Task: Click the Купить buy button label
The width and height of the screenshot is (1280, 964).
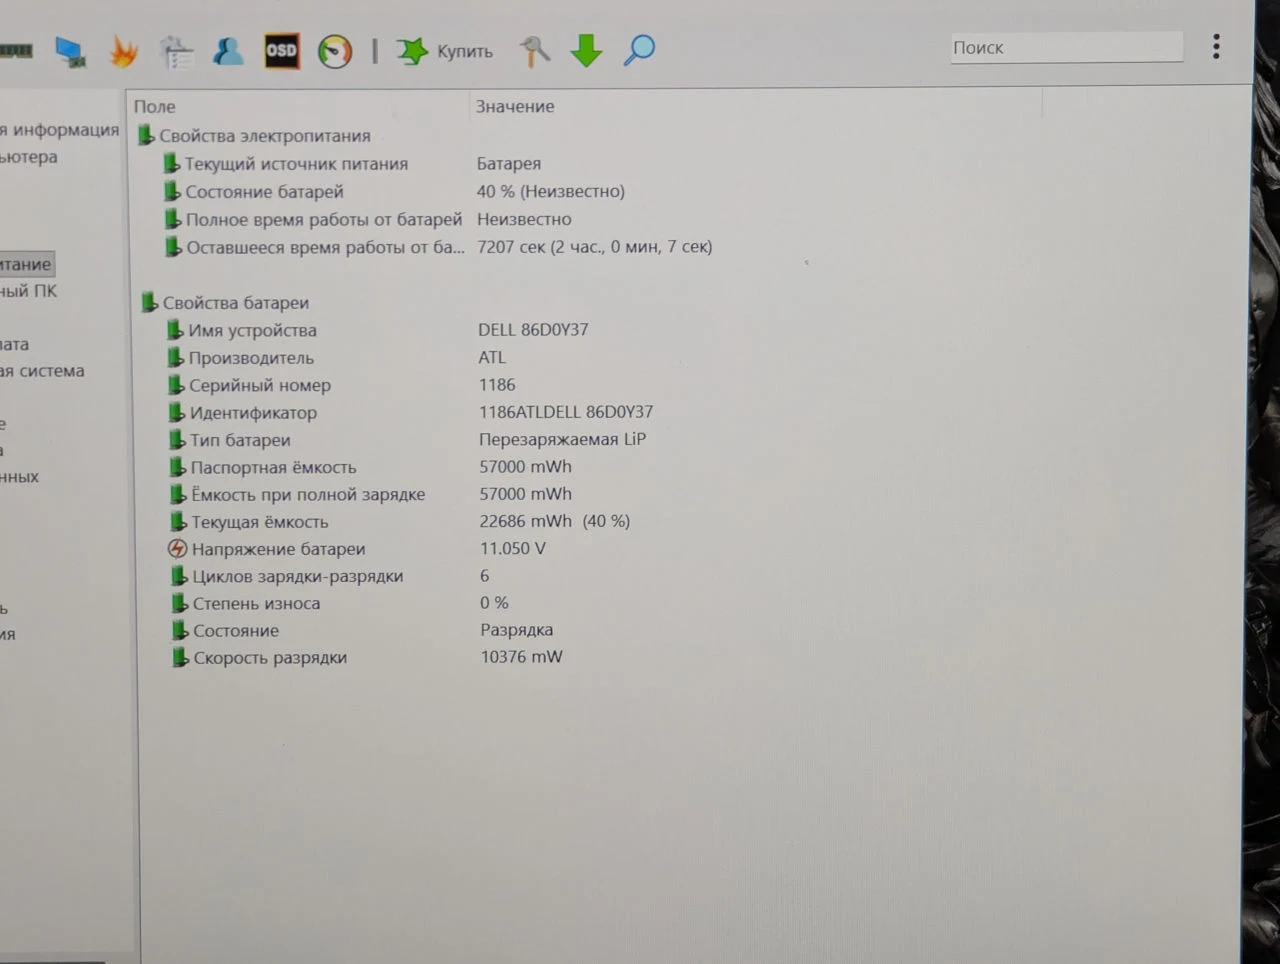Action: [465, 52]
